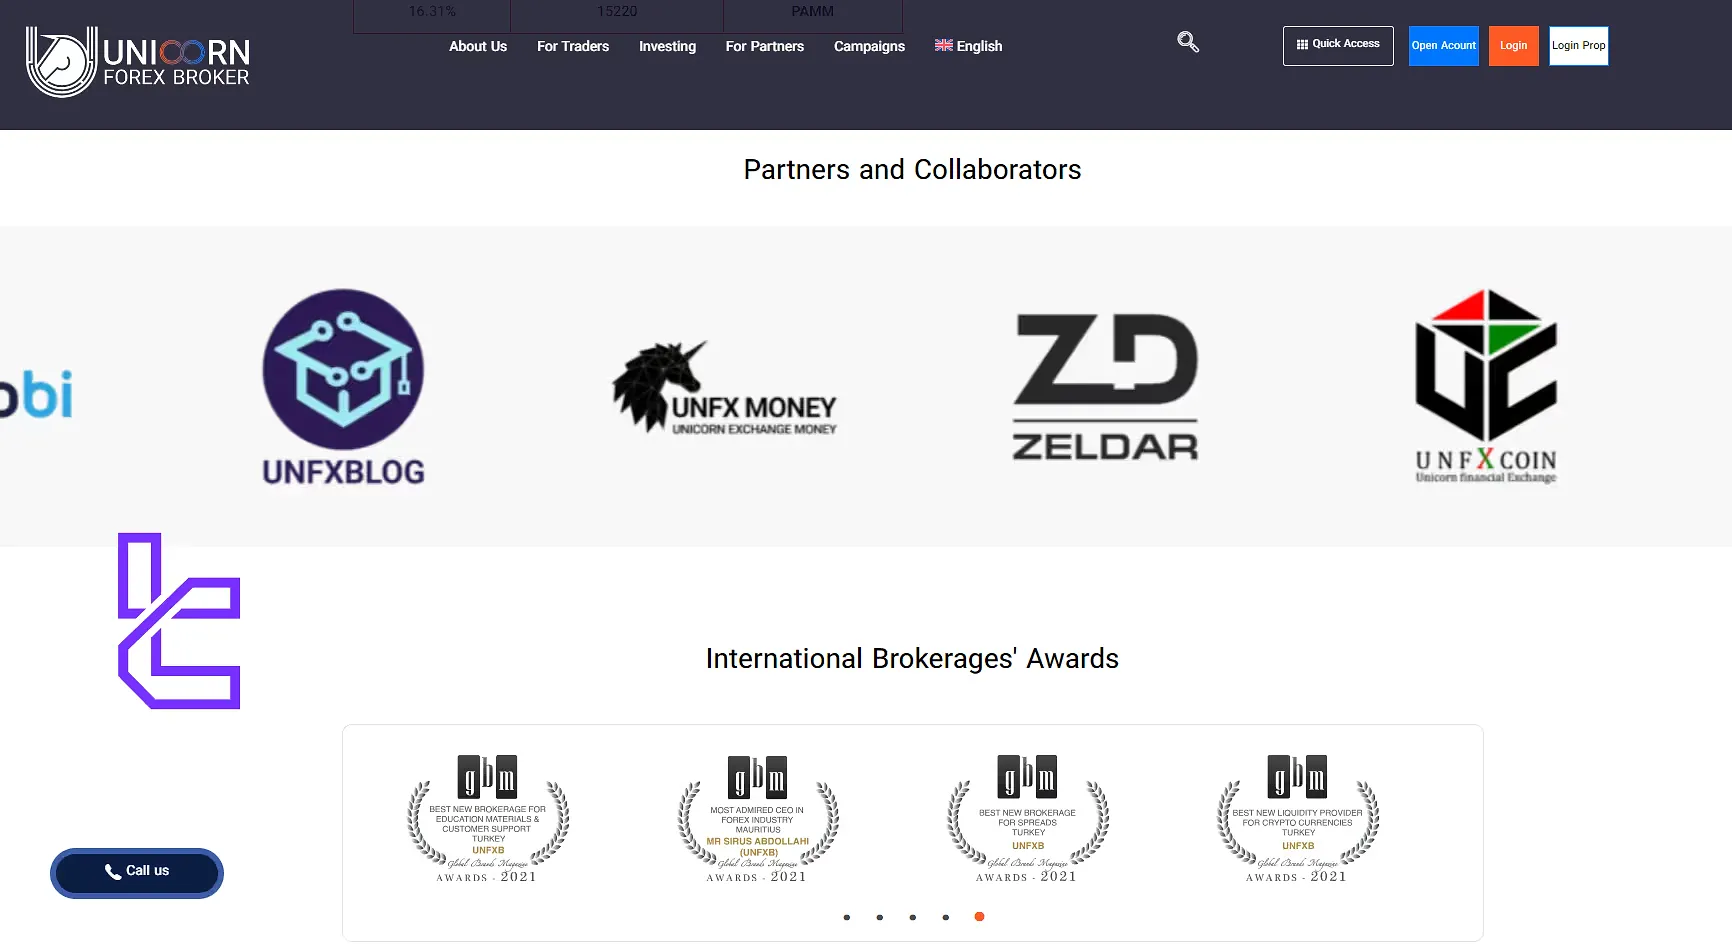Click the blue Open Account button
The width and height of the screenshot is (1732, 945).
(1443, 46)
